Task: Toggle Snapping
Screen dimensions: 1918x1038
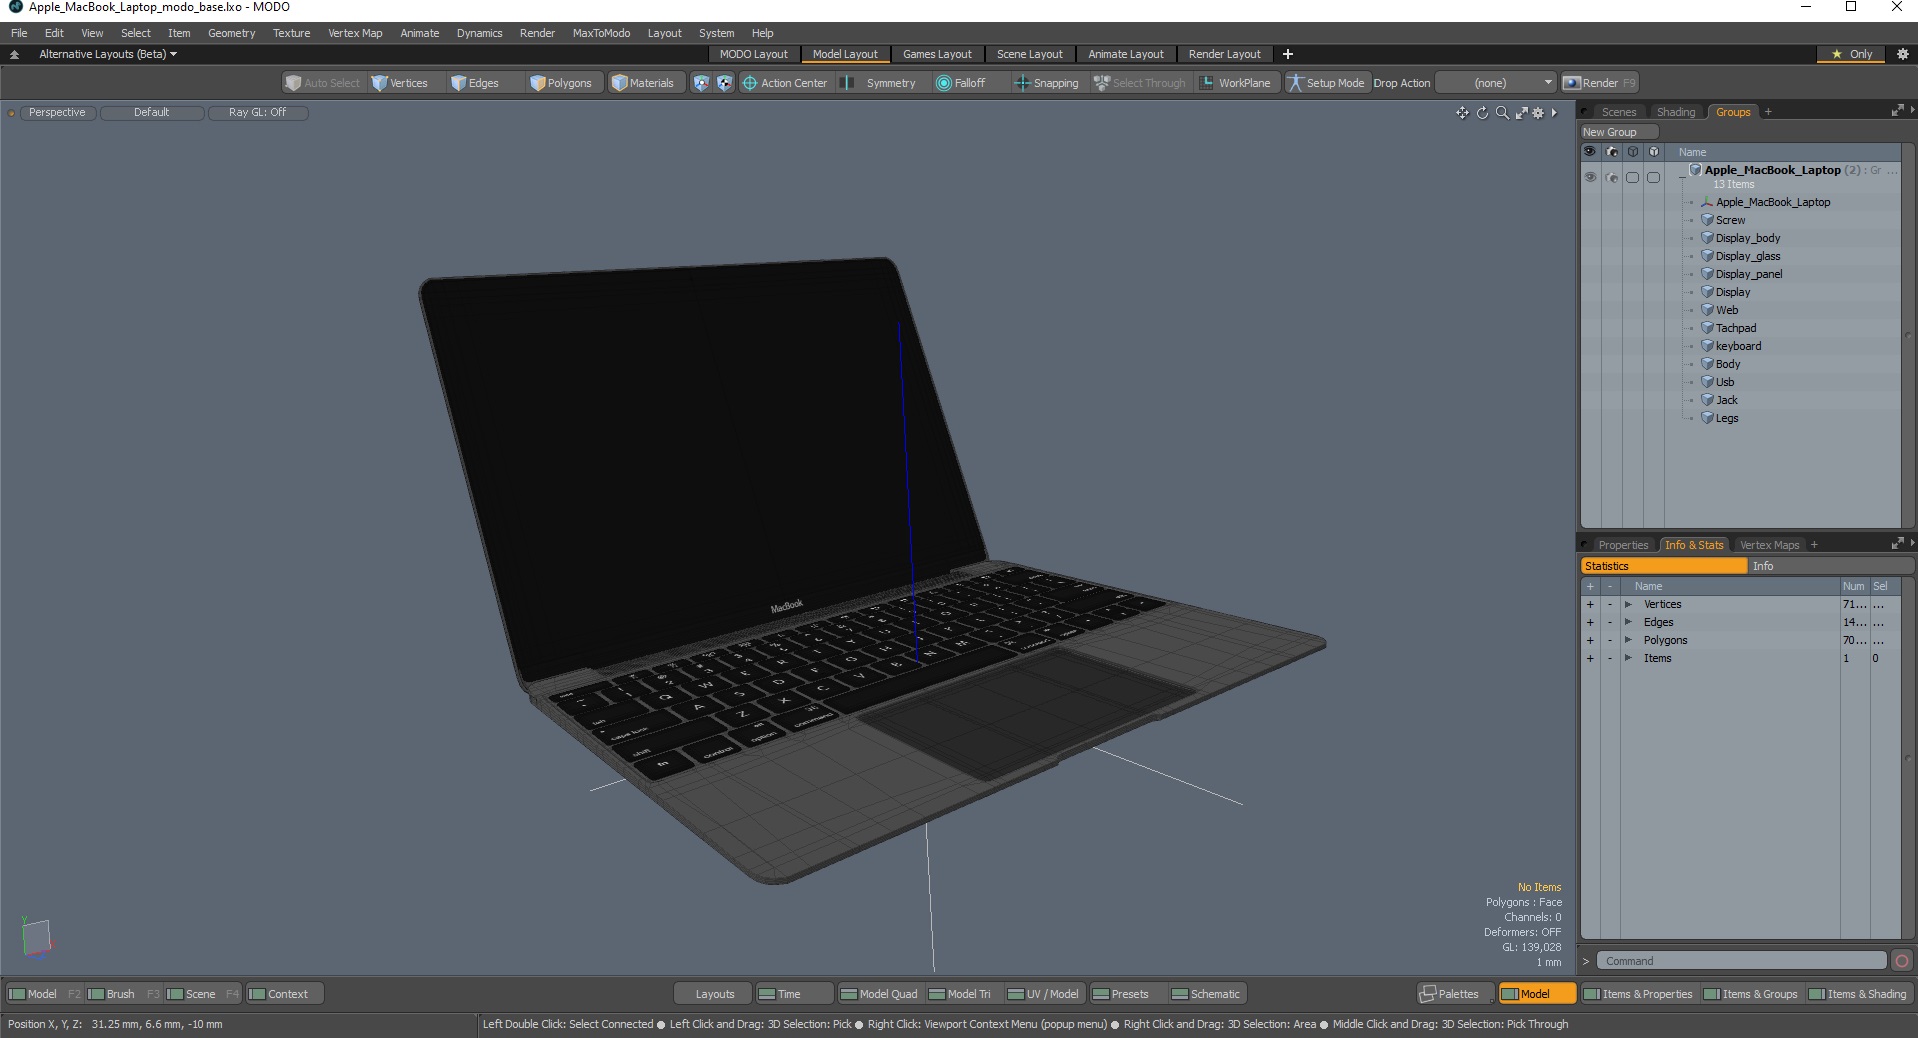Action: 1047,83
